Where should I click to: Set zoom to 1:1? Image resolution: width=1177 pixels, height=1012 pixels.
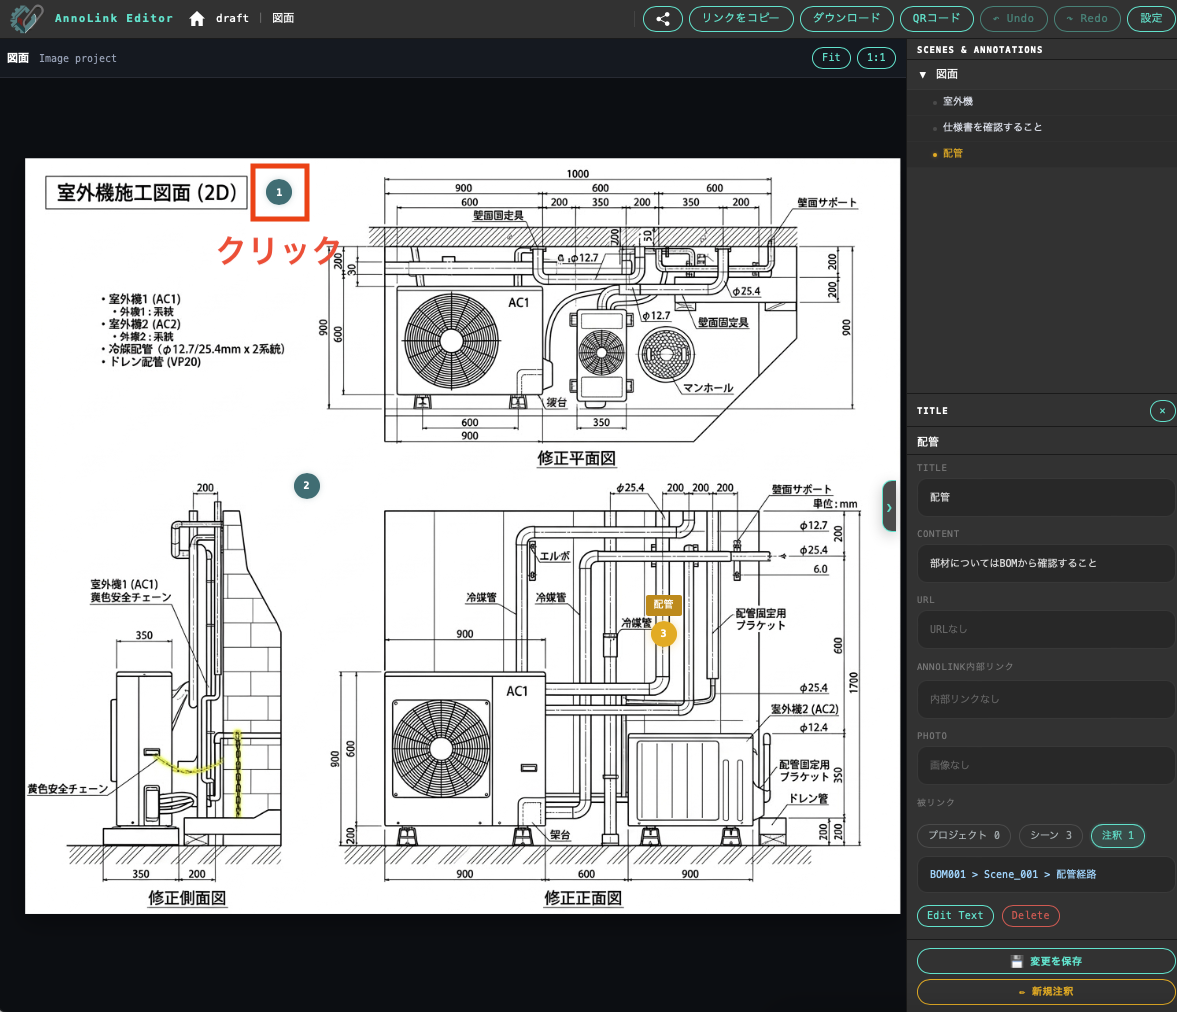point(875,58)
